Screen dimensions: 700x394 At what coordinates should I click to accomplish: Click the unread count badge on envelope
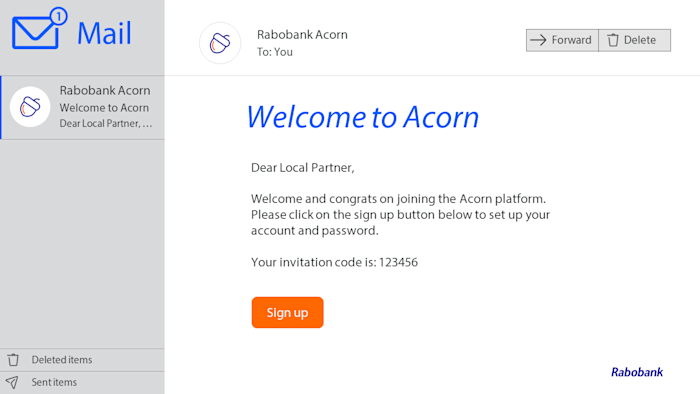coord(58,17)
